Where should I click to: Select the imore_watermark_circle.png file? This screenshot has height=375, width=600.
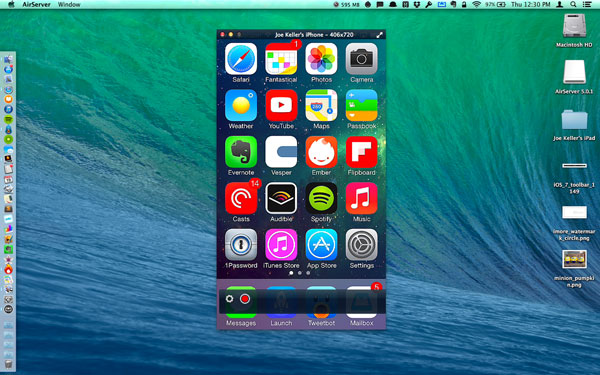click(574, 212)
